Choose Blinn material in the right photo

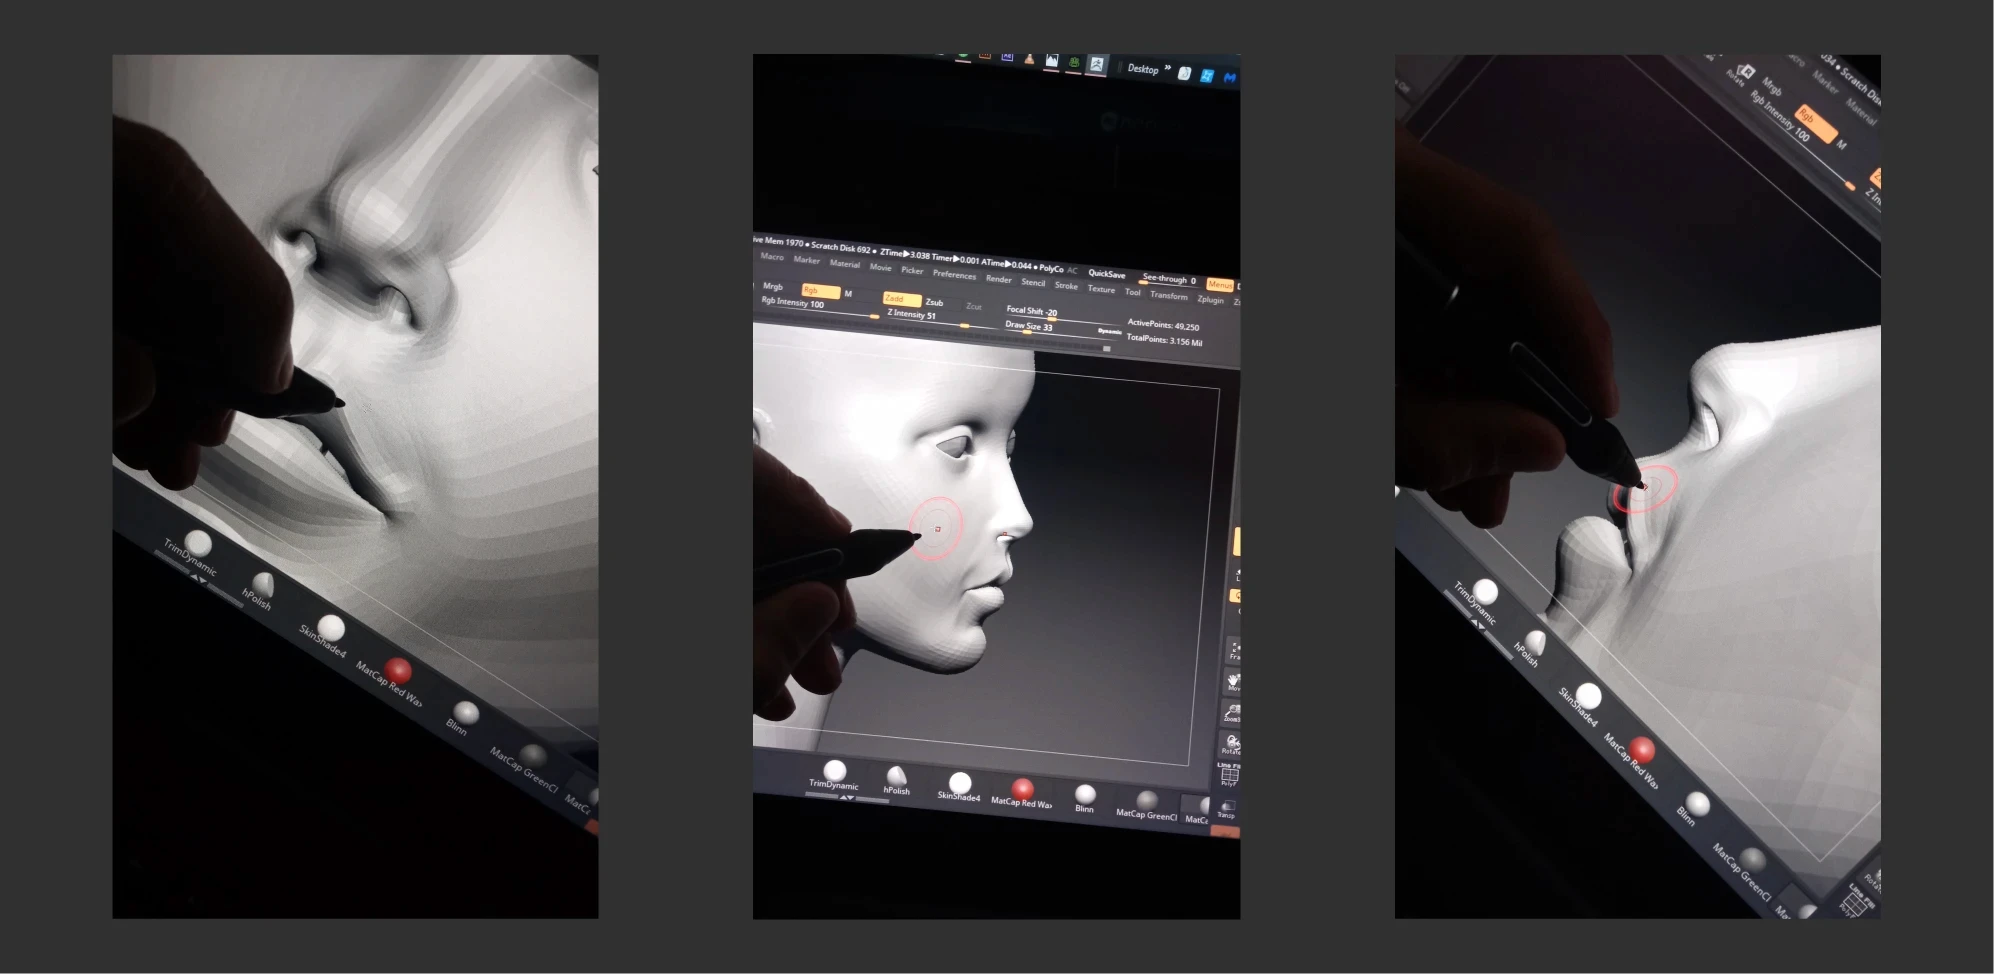click(1692, 810)
